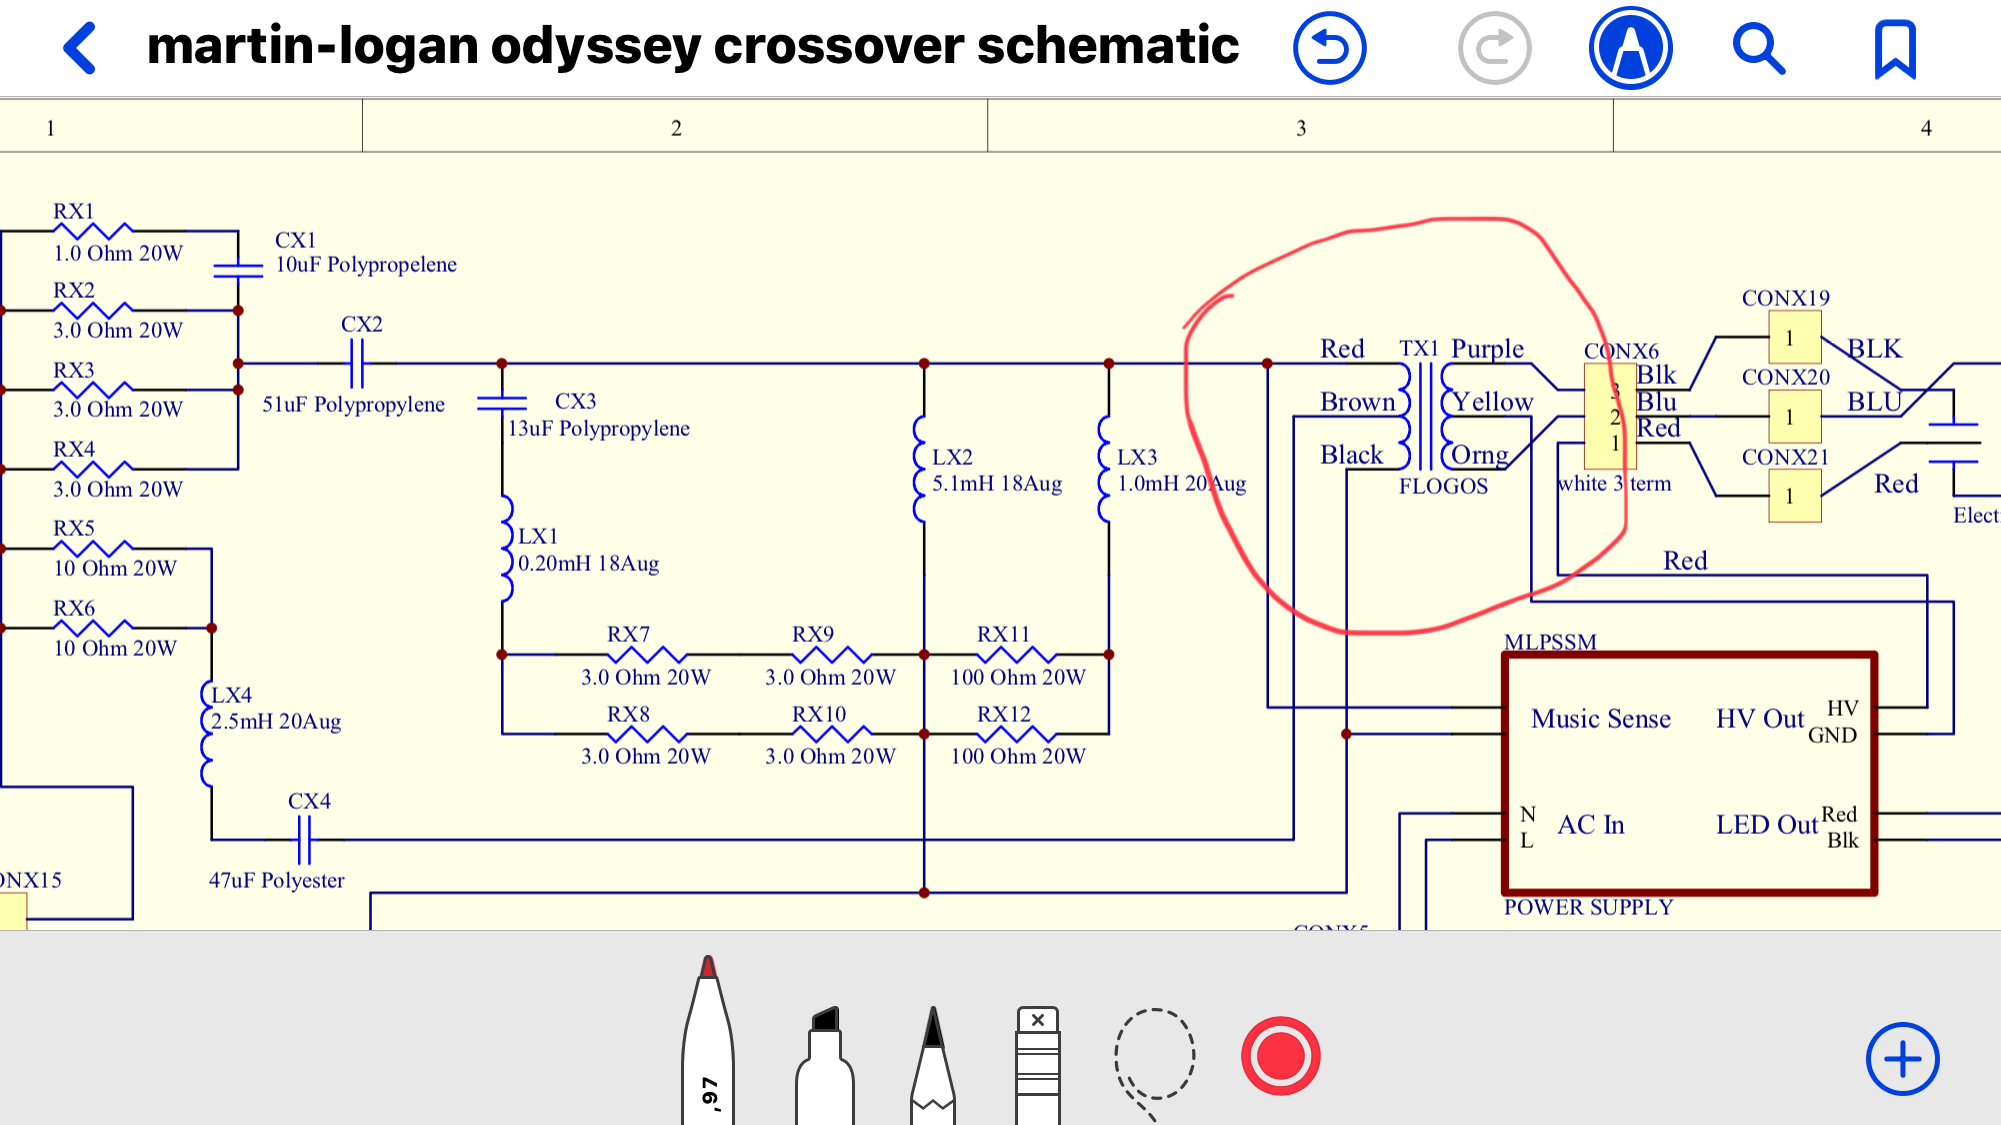Tap the HV Out label
2001x1125 pixels.
(1760, 719)
